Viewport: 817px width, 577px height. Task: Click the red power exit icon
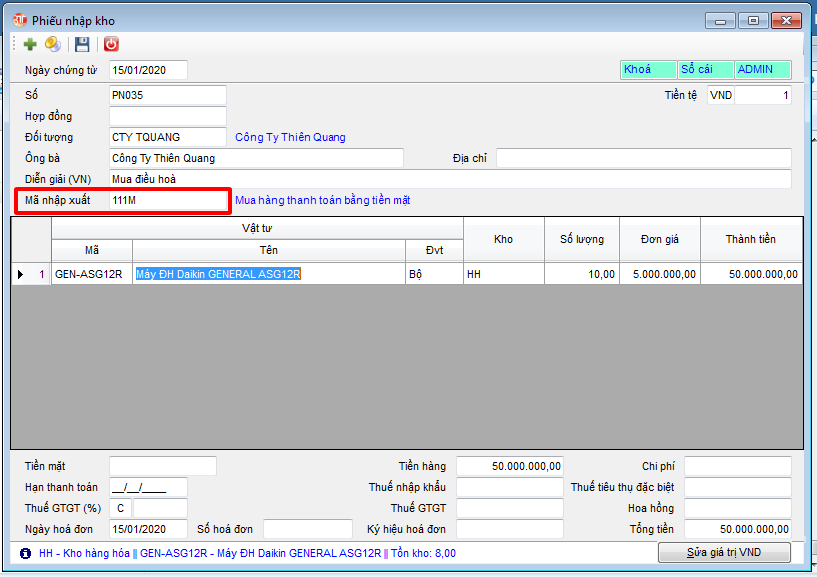point(111,44)
